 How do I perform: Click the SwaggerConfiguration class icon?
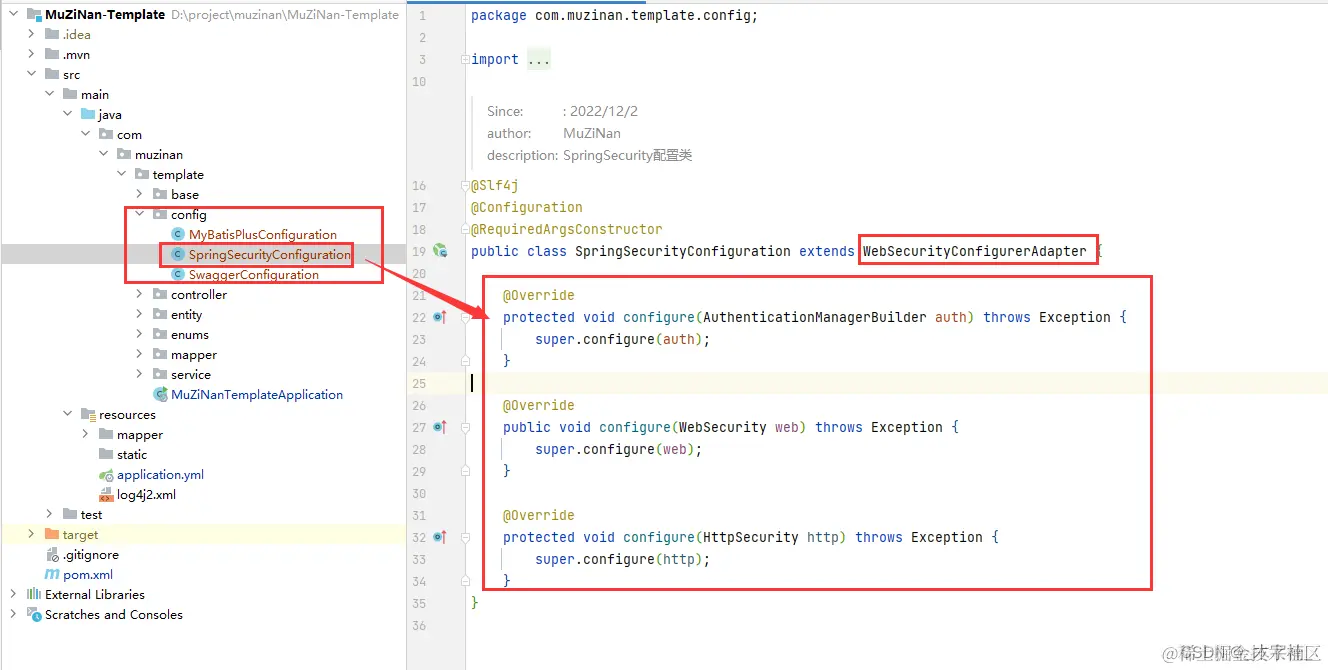(178, 275)
